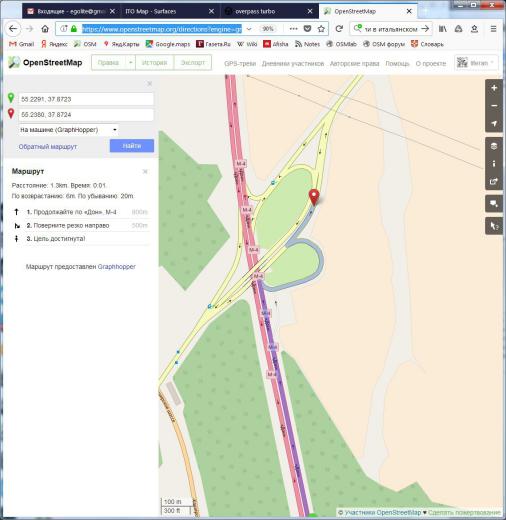506x520 pixels.
Task: Expand the Правка edit options arrow
Action: pos(130,63)
